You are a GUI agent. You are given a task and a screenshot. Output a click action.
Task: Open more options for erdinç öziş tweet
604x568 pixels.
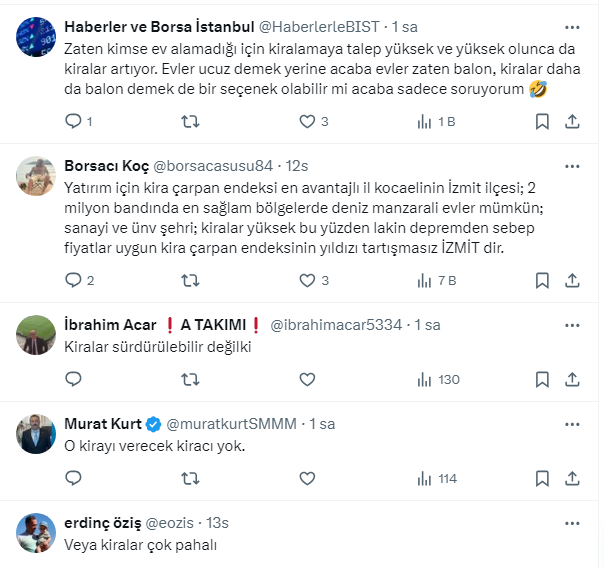tap(571, 523)
